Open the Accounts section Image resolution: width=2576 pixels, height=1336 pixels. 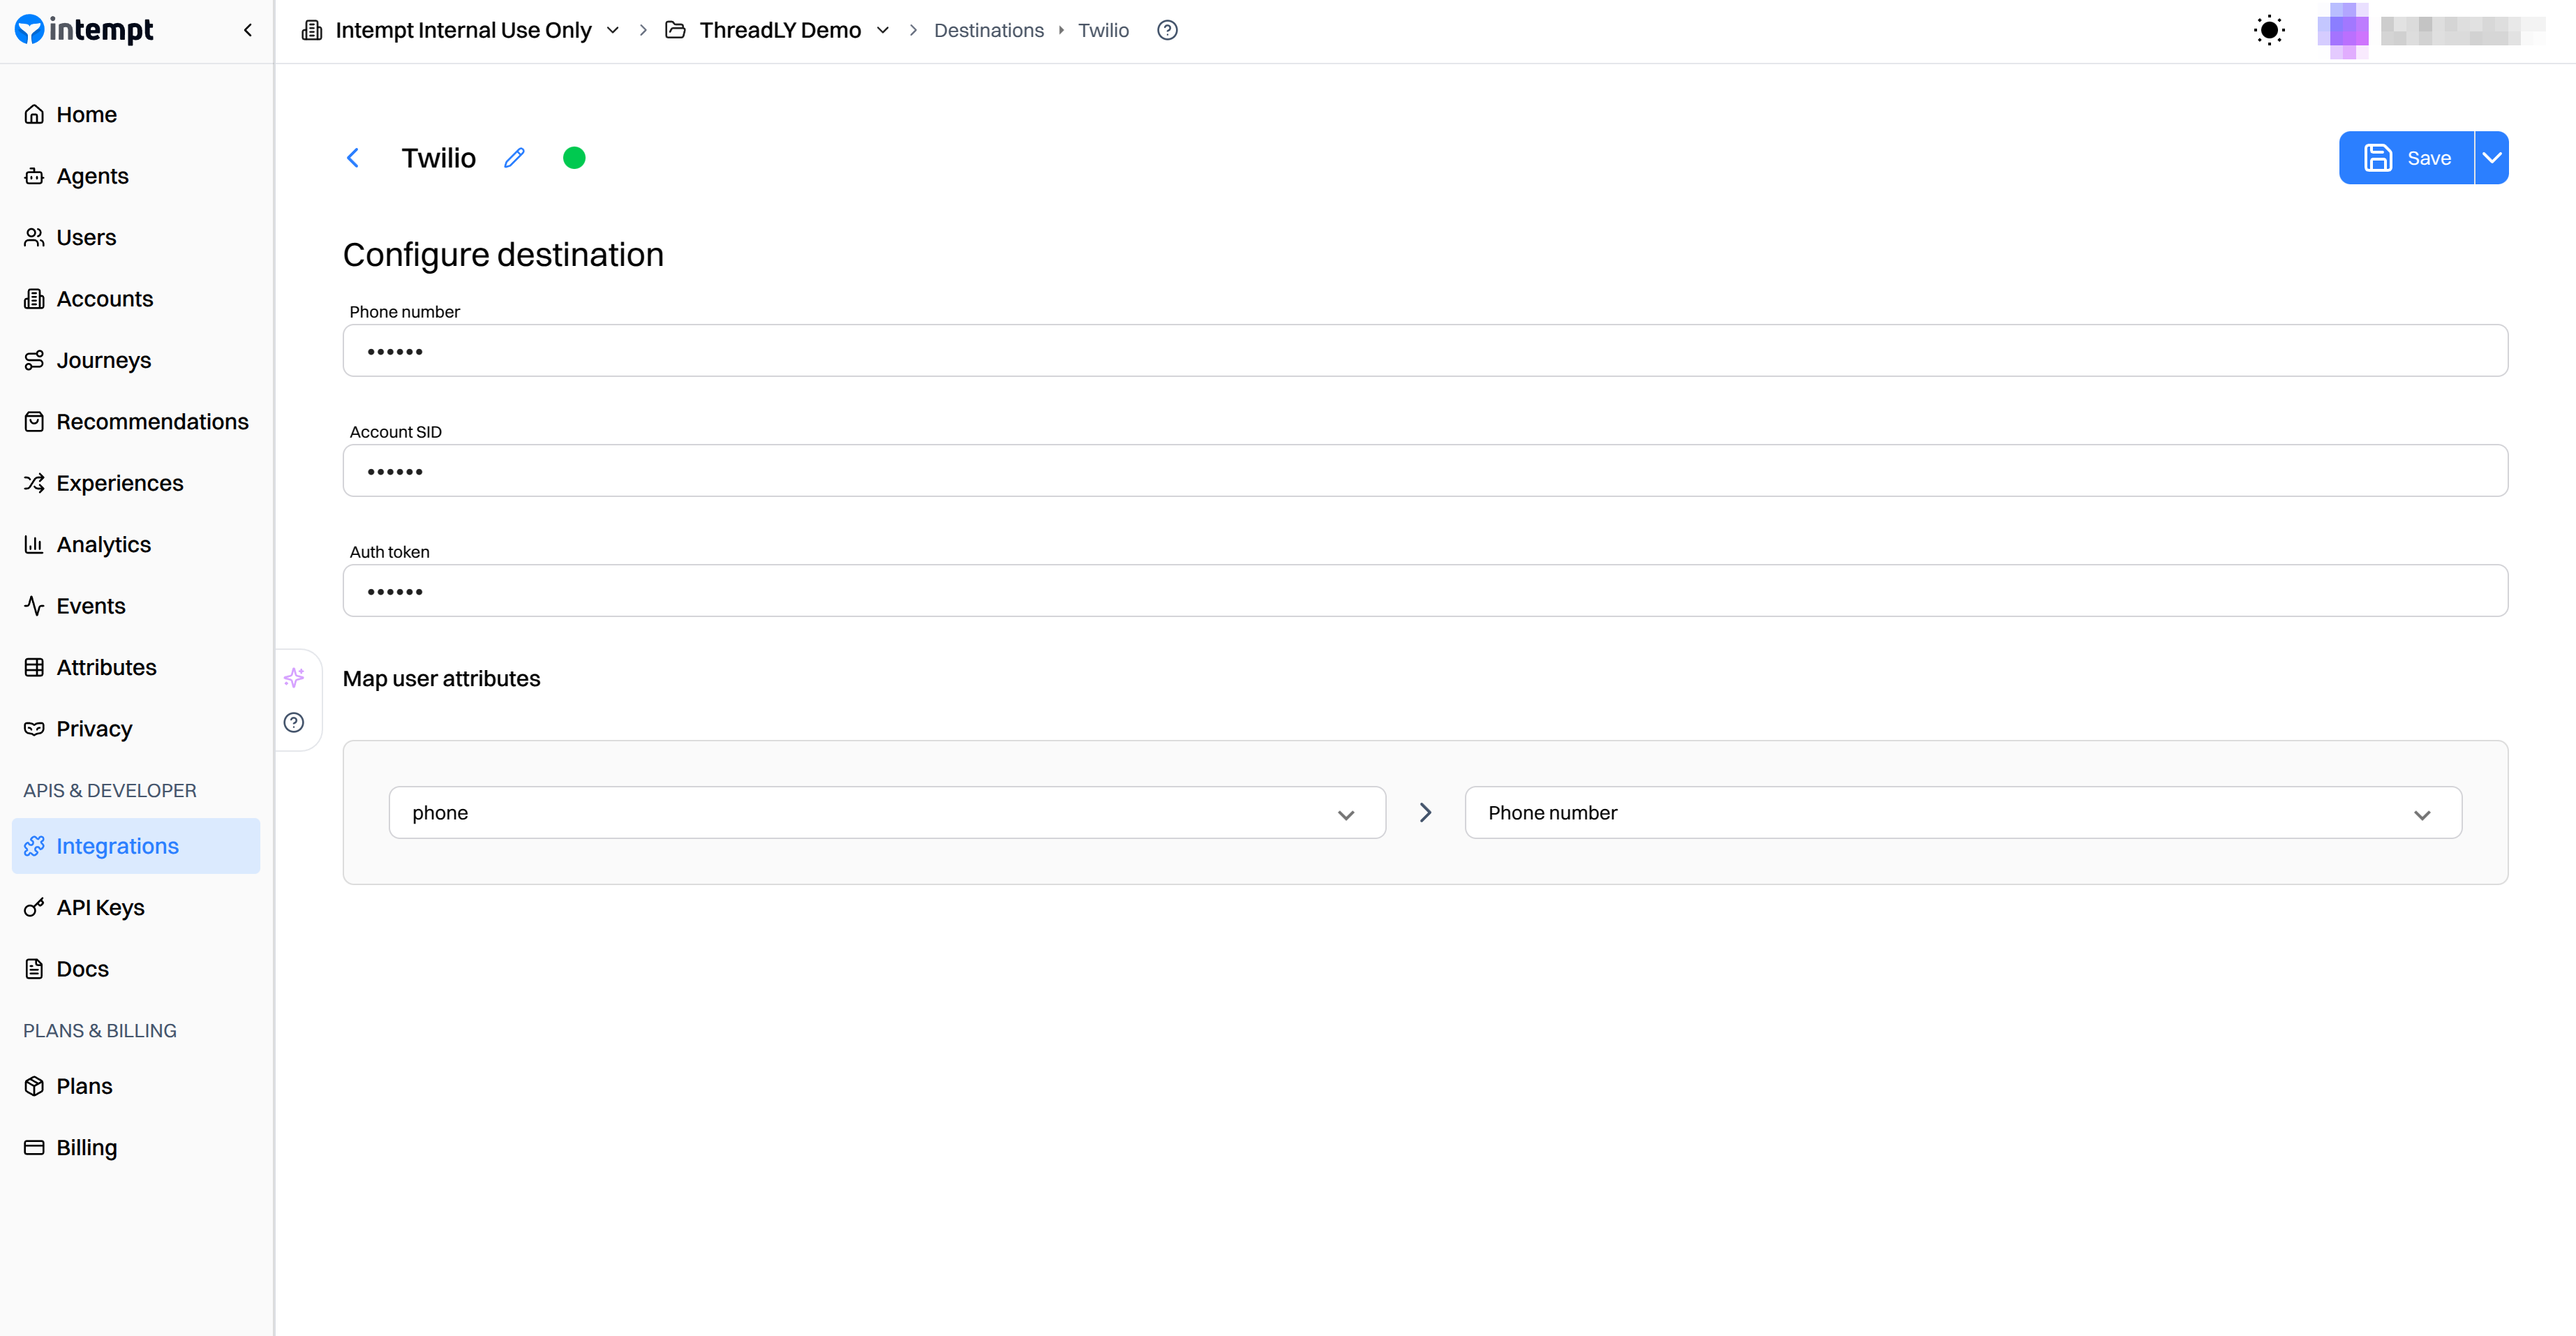tap(136, 299)
